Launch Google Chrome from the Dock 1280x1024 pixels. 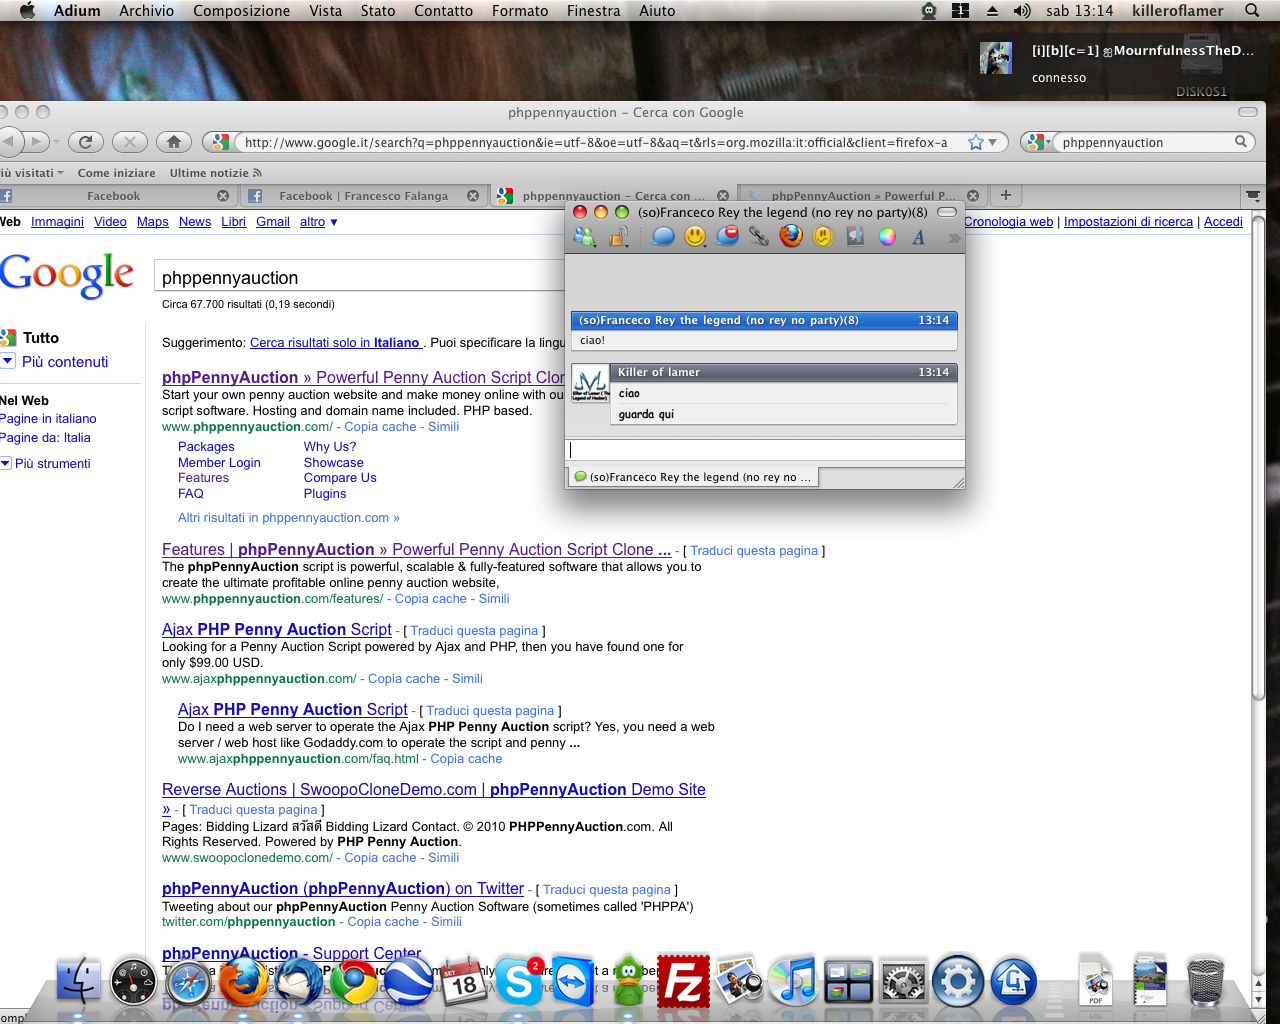pos(353,984)
